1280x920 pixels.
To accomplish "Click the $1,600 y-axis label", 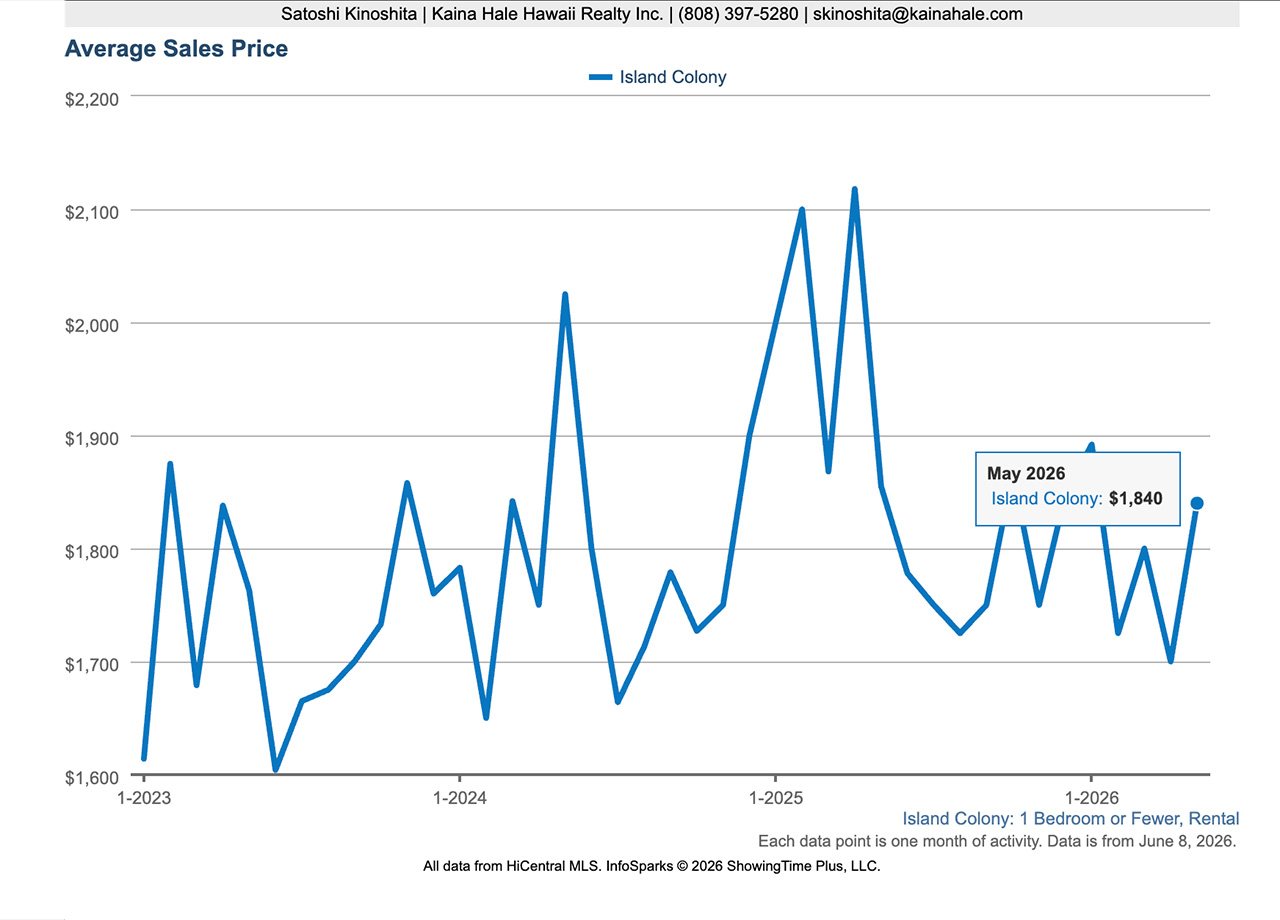I will [x=91, y=776].
